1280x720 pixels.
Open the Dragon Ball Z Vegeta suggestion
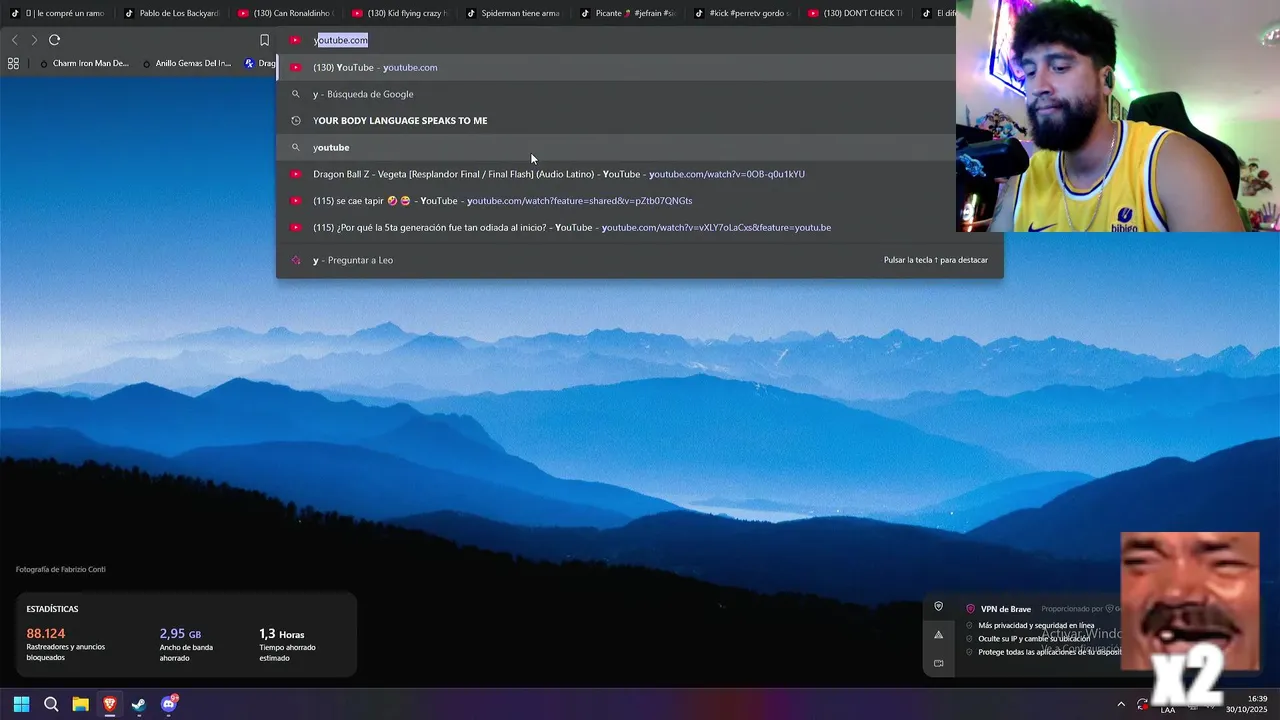point(640,174)
